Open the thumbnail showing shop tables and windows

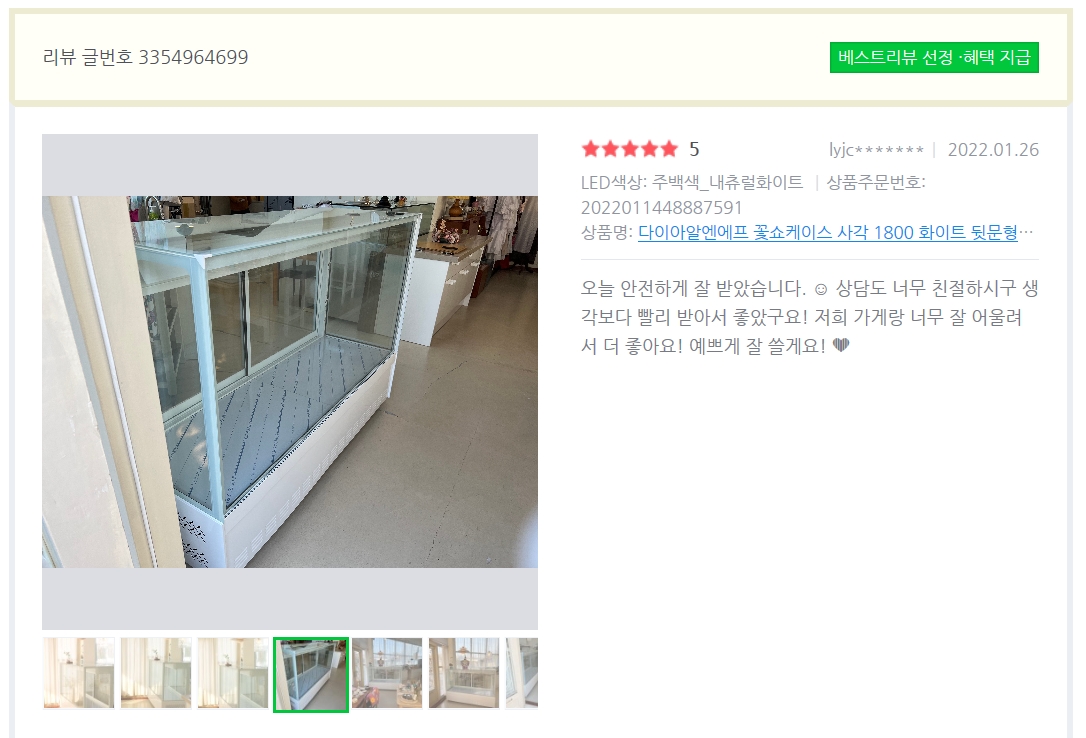point(387,673)
